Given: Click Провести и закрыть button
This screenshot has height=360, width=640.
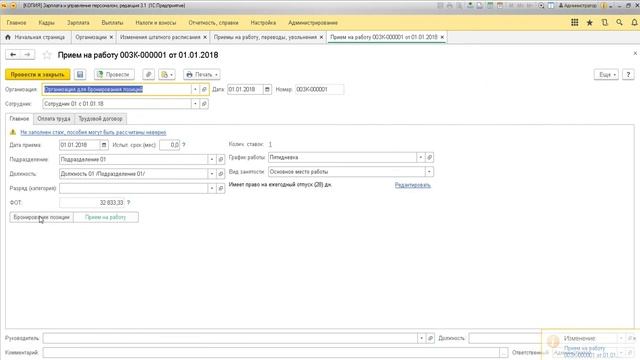Looking at the screenshot, I should [x=38, y=75].
